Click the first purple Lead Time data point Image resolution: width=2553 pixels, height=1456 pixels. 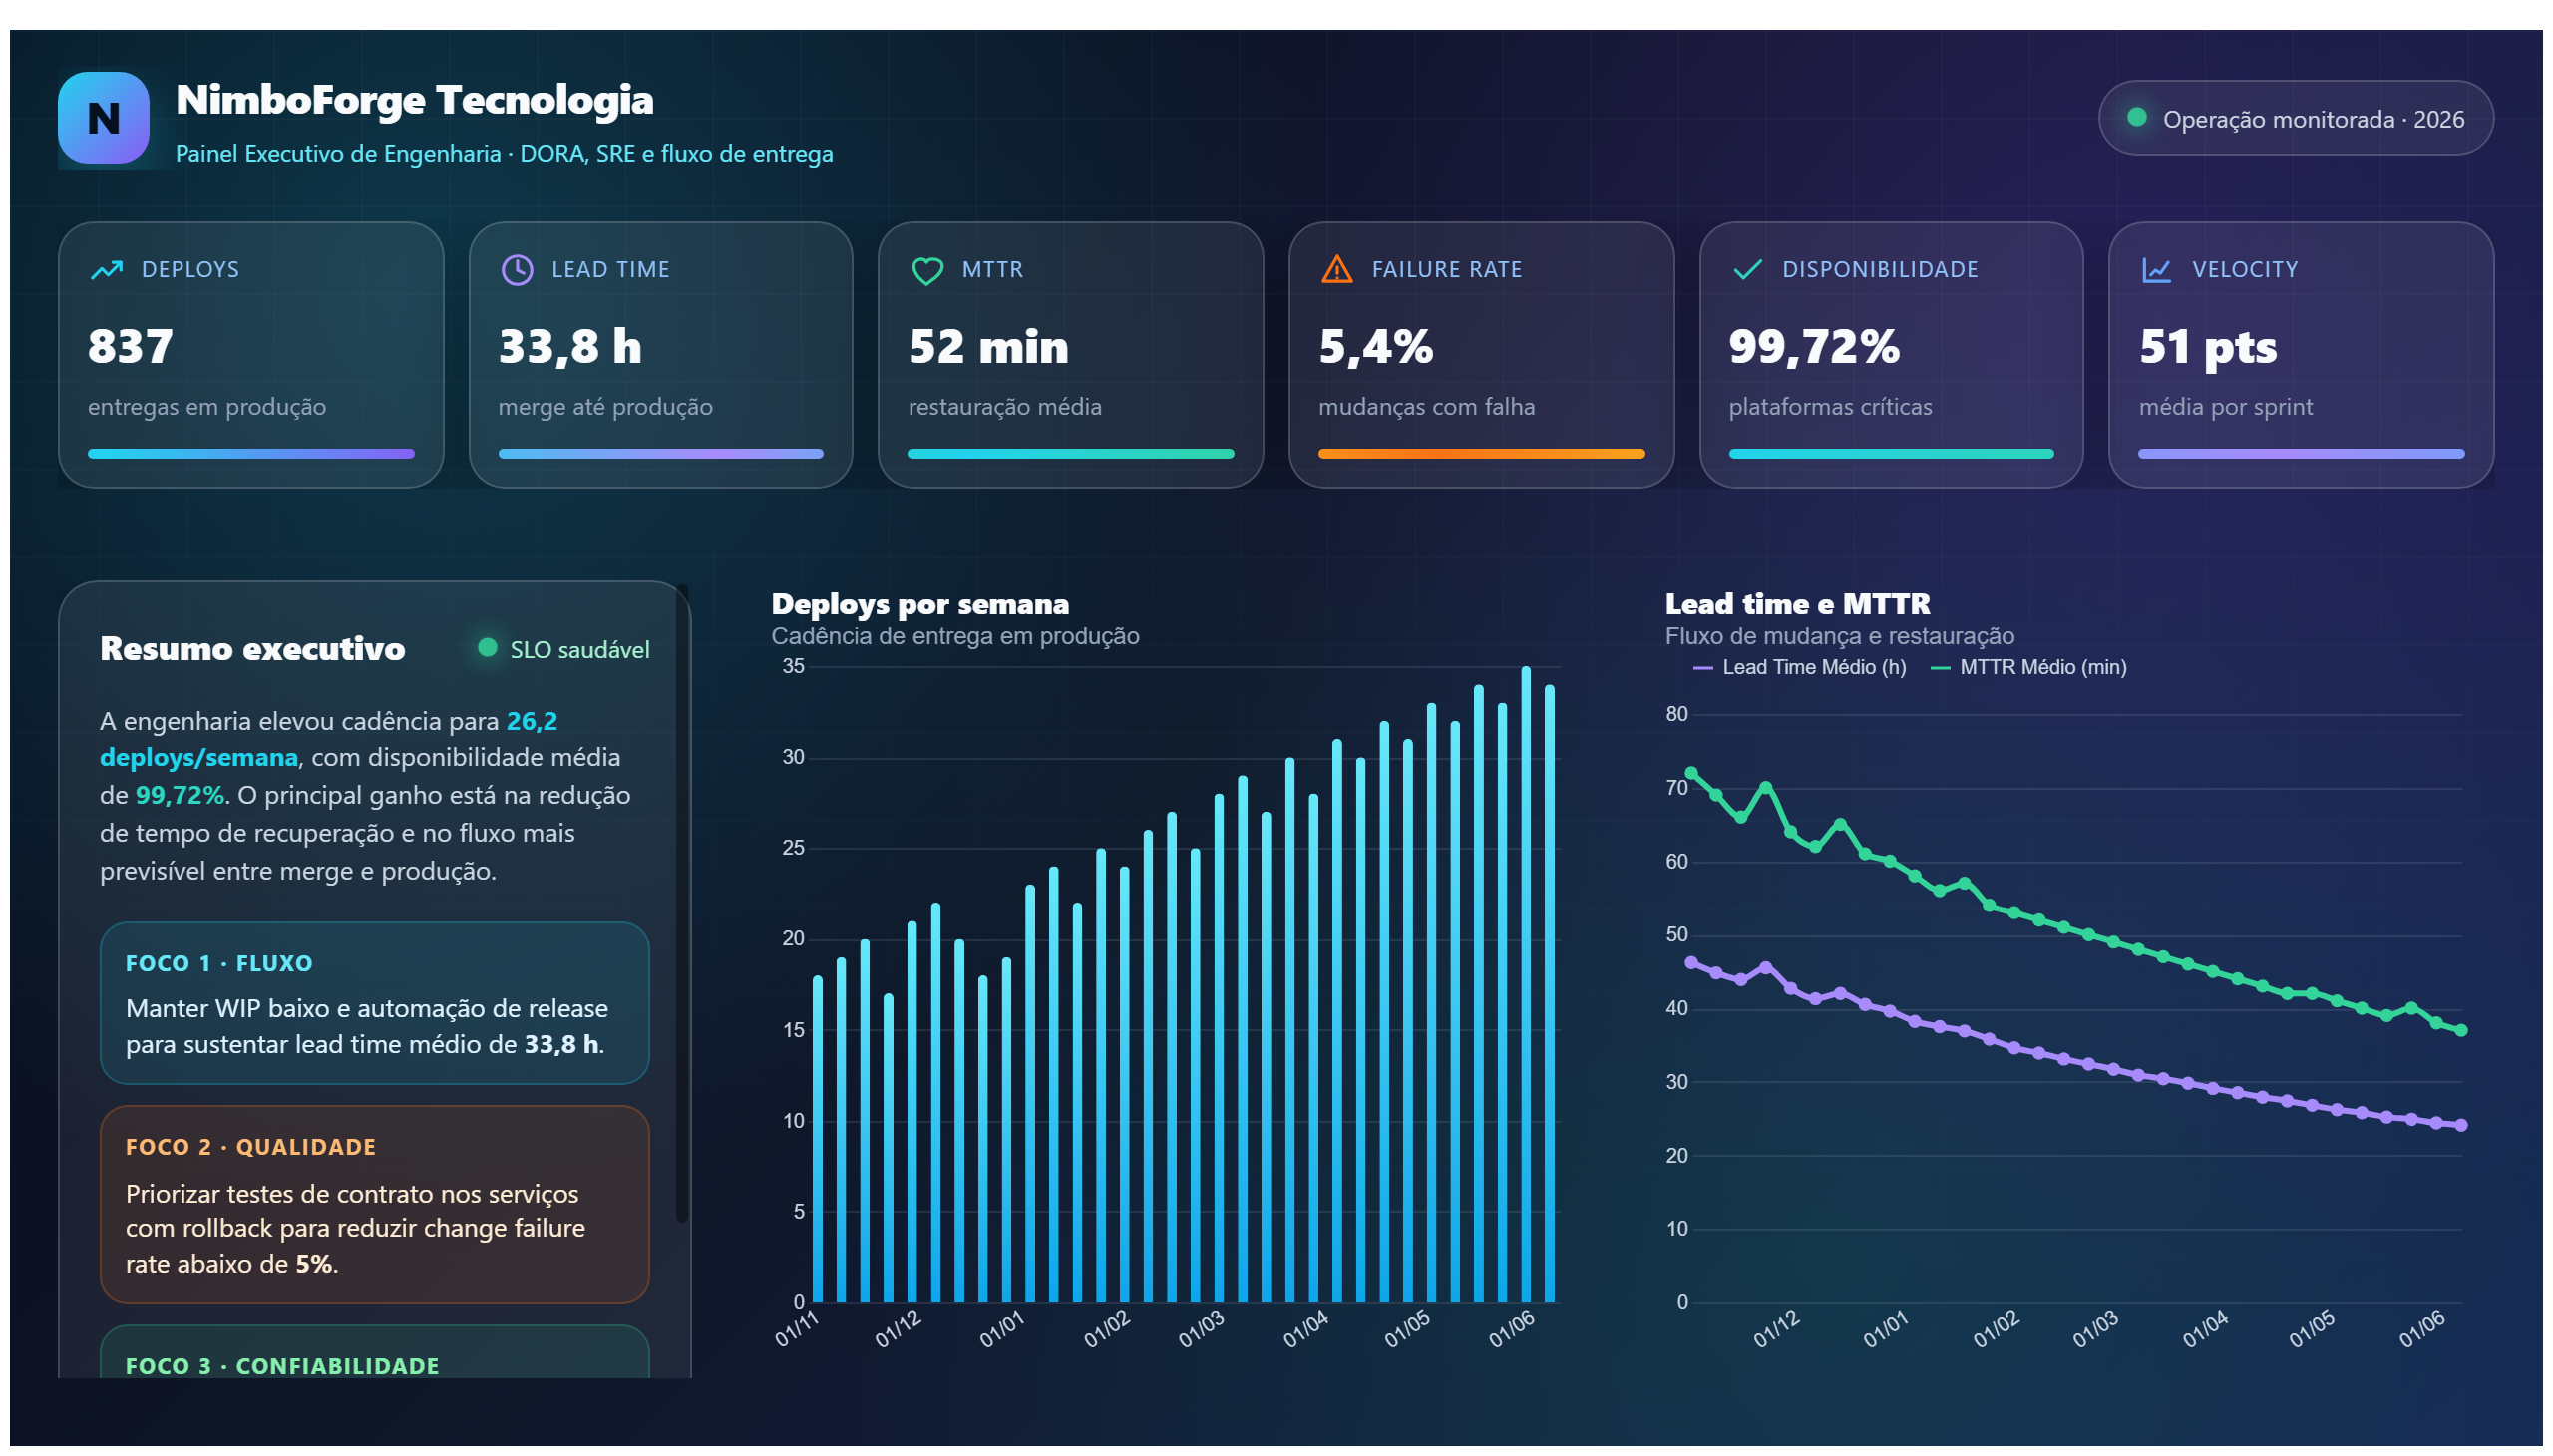coord(1692,963)
